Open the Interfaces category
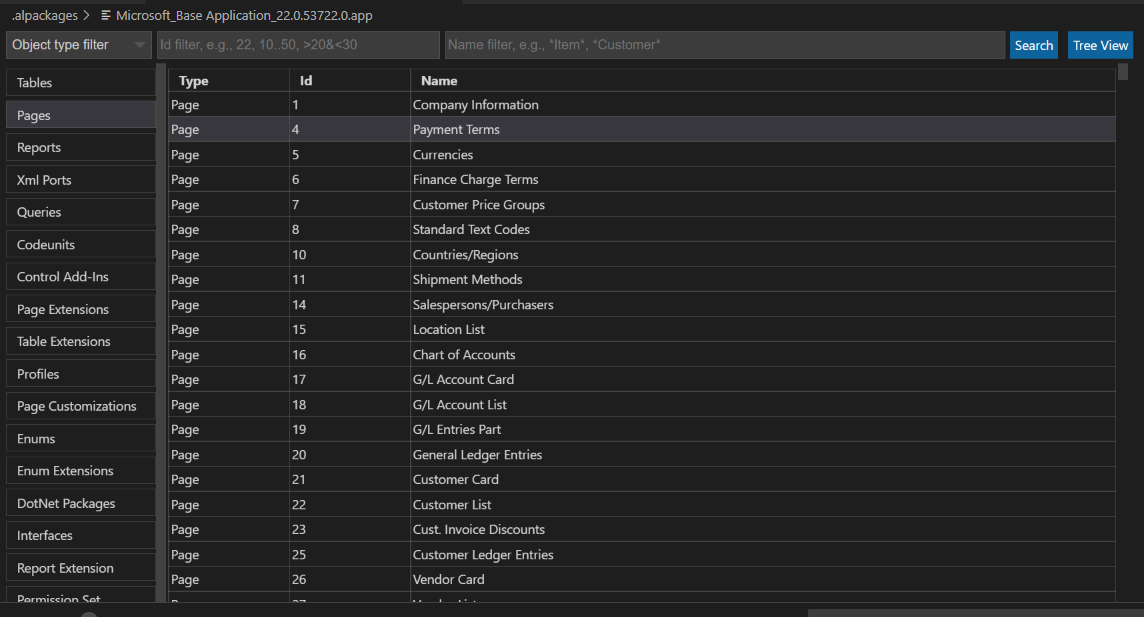The height and width of the screenshot is (617, 1144). tap(80, 535)
